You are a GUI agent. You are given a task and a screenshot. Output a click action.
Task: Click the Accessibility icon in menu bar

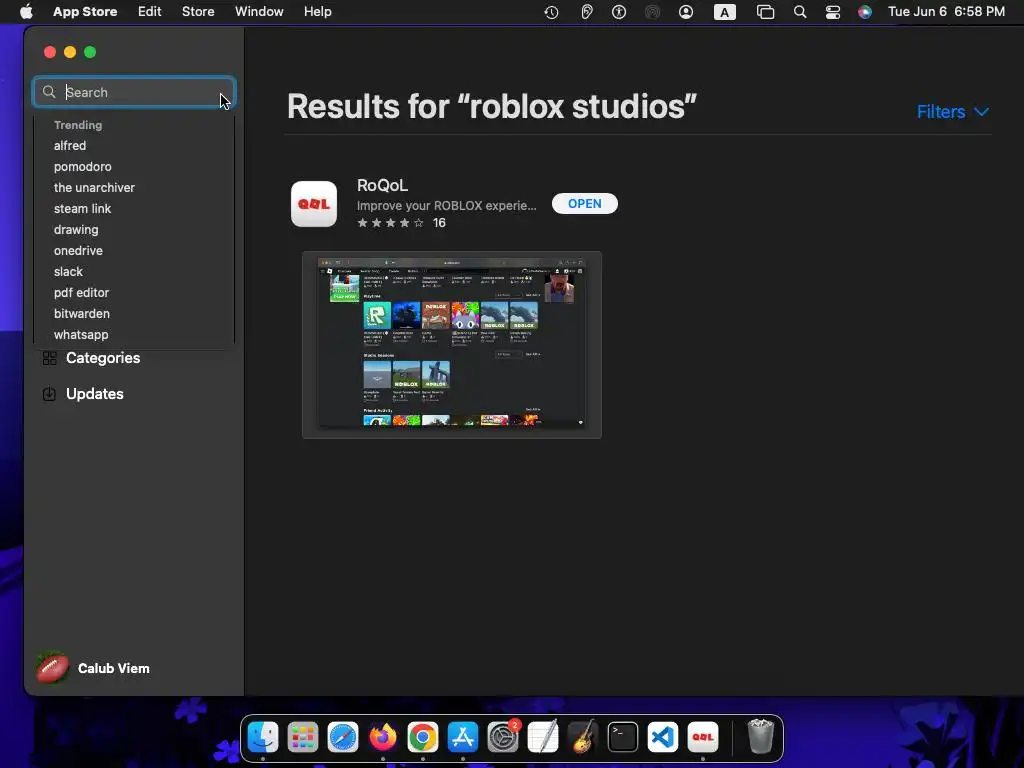(619, 12)
